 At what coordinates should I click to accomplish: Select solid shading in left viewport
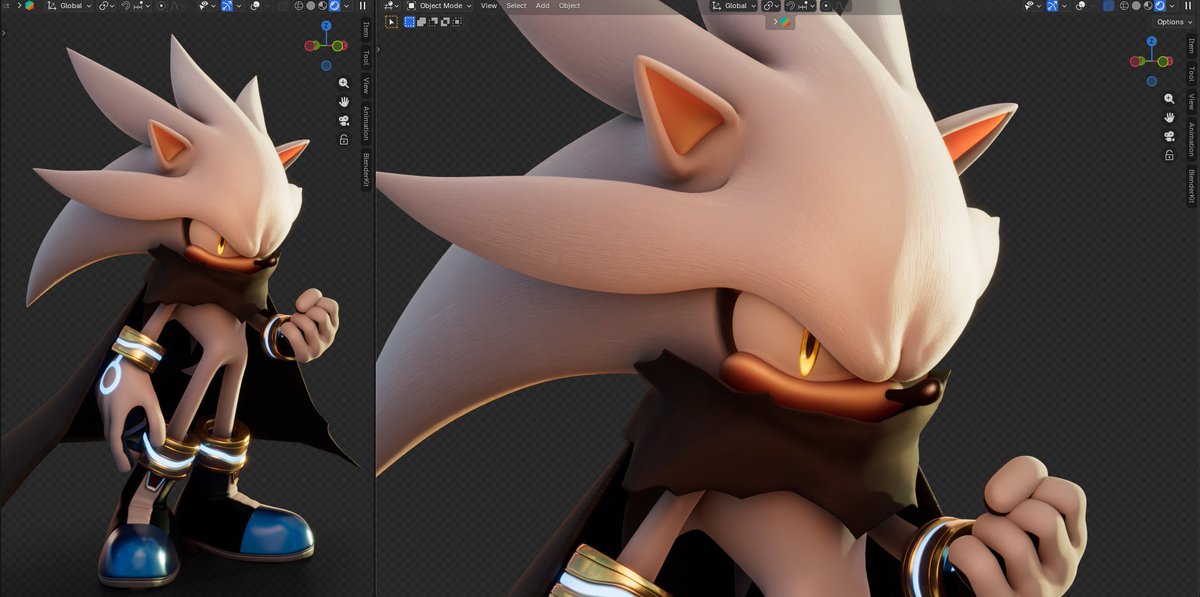pyautogui.click(x=311, y=6)
